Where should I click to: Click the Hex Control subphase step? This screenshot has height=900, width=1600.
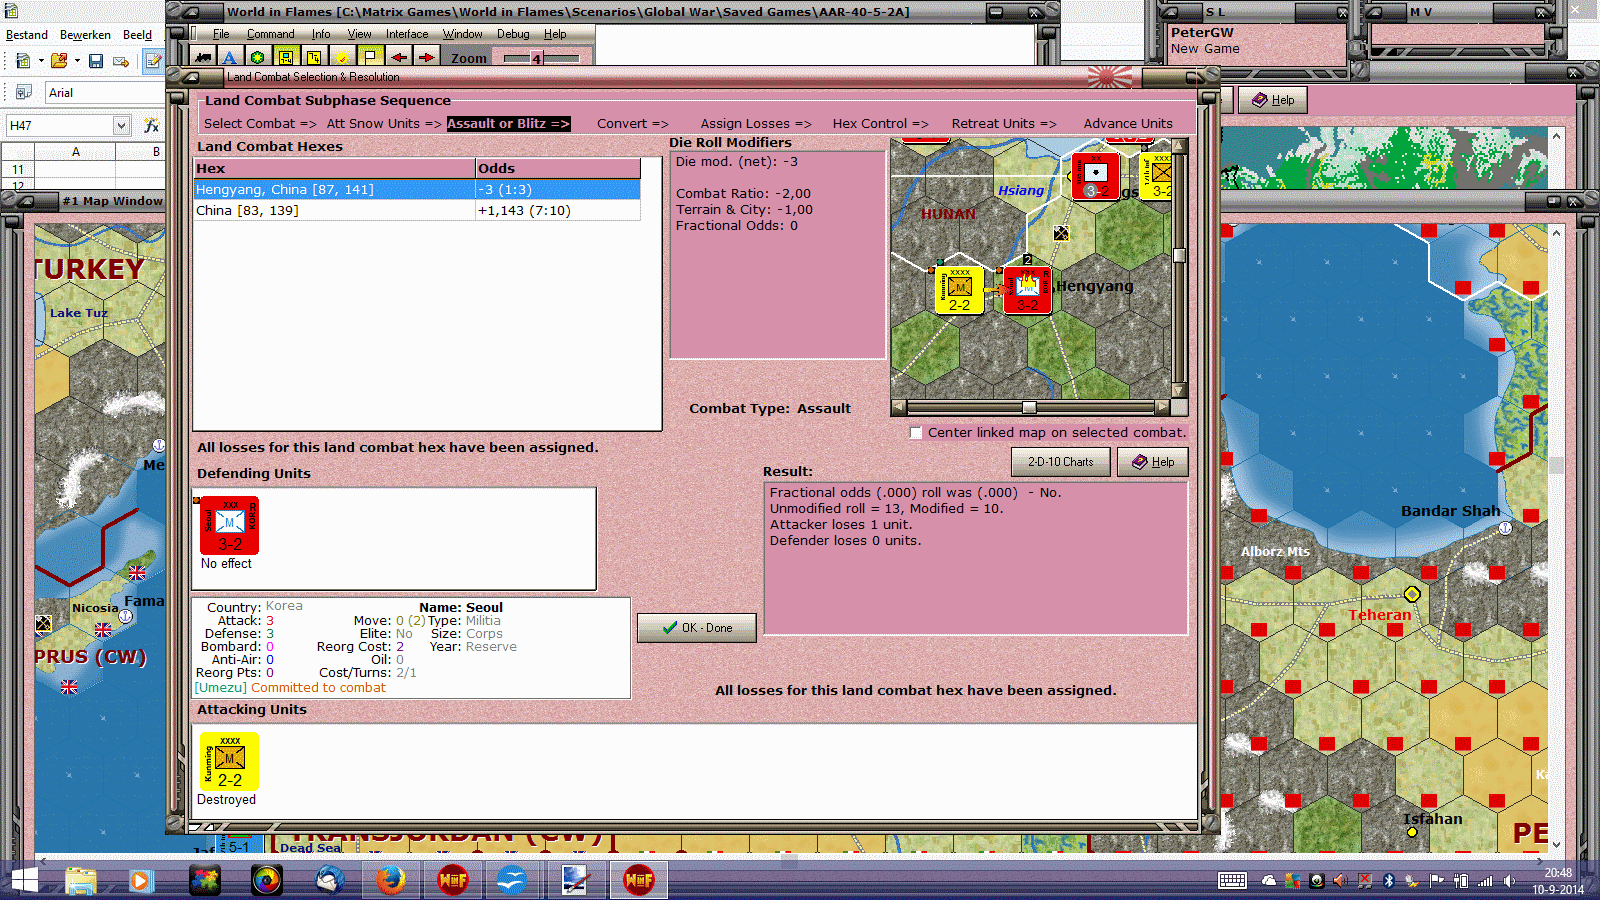(880, 124)
